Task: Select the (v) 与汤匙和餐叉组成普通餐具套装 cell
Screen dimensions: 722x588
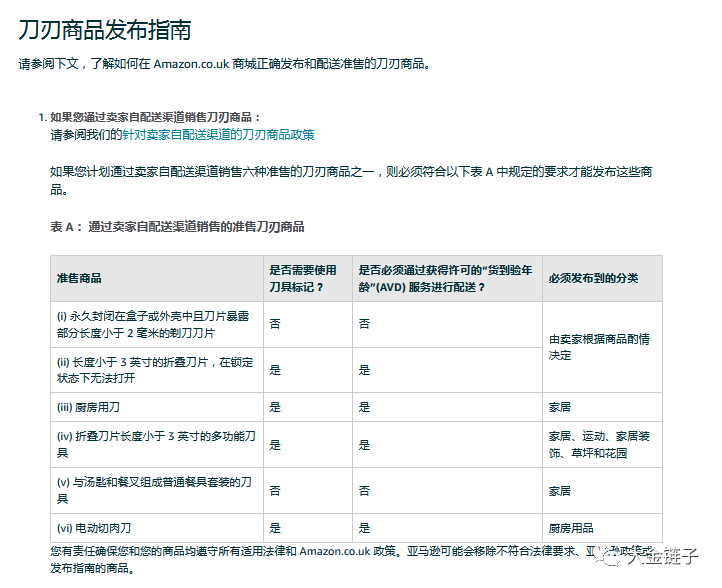Action: coord(157,491)
